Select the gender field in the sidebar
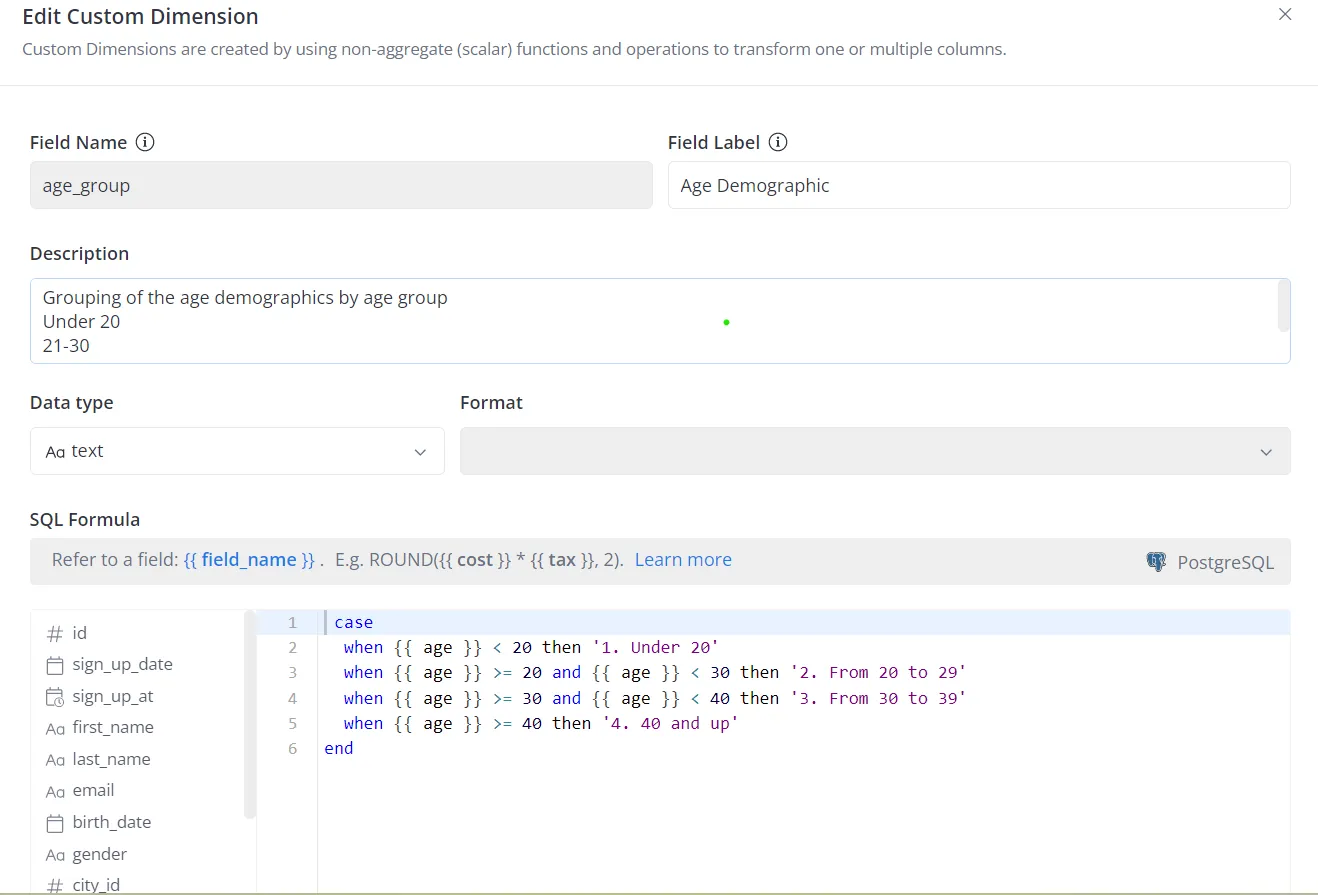 pos(100,854)
